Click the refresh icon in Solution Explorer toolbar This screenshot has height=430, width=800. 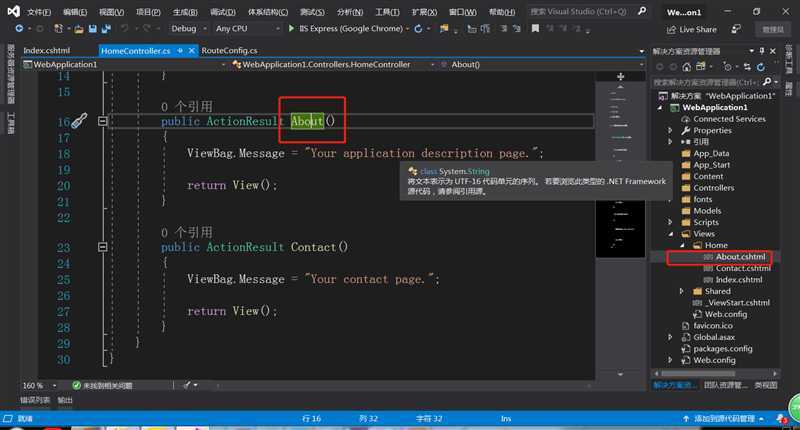761,67
